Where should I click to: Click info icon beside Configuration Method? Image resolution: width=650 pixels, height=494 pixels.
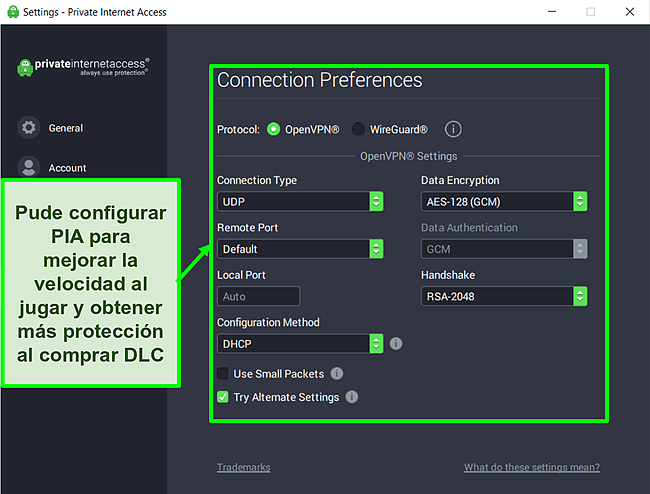point(396,344)
